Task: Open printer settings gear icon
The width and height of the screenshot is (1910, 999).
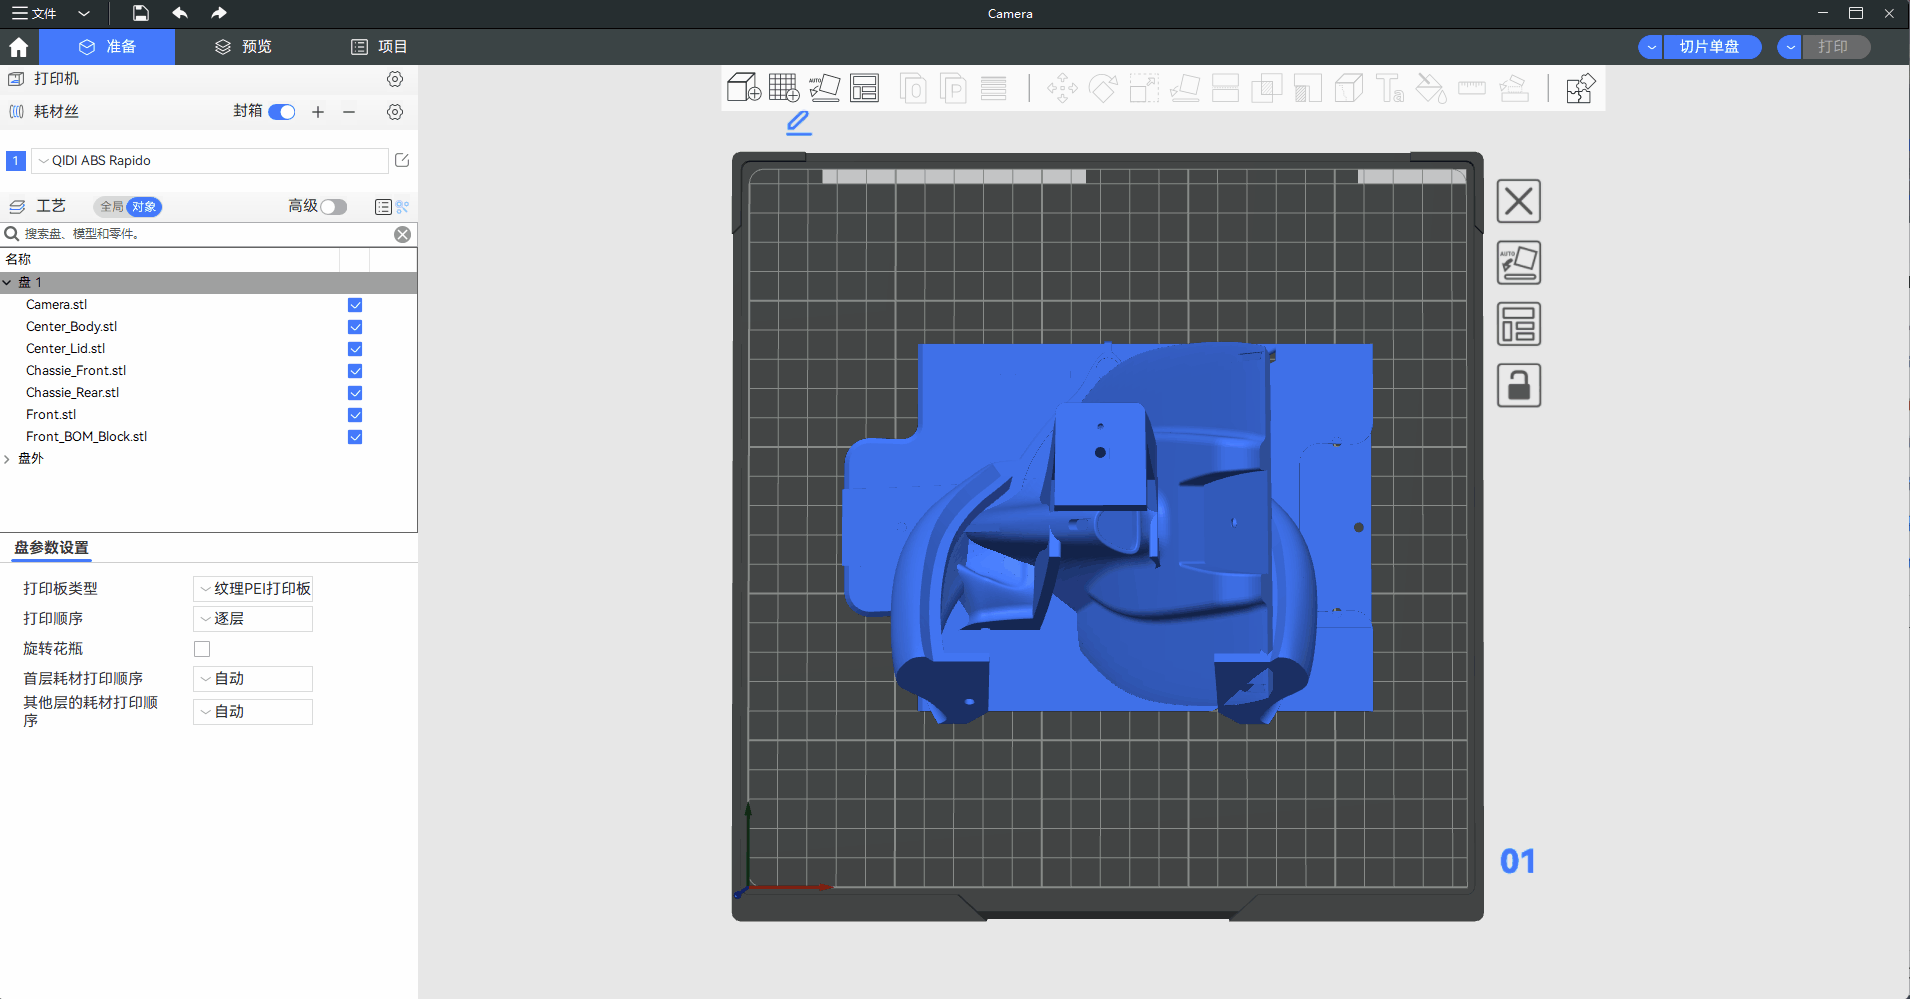Action: coord(395,79)
